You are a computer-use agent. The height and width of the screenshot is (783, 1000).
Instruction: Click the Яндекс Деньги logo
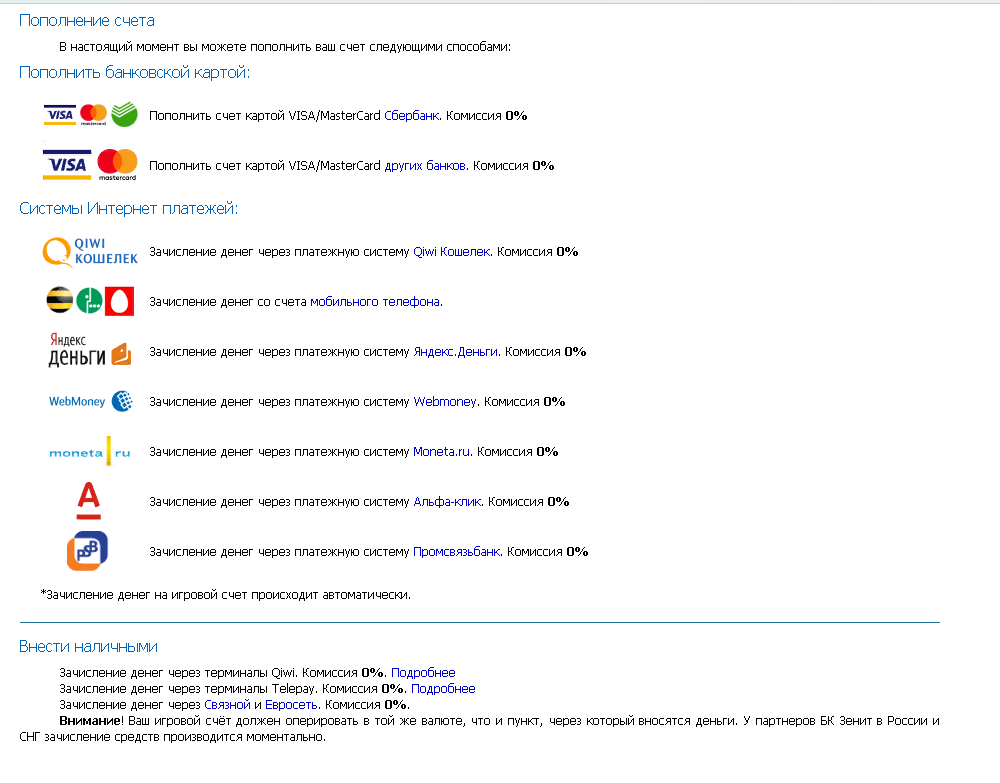90,350
